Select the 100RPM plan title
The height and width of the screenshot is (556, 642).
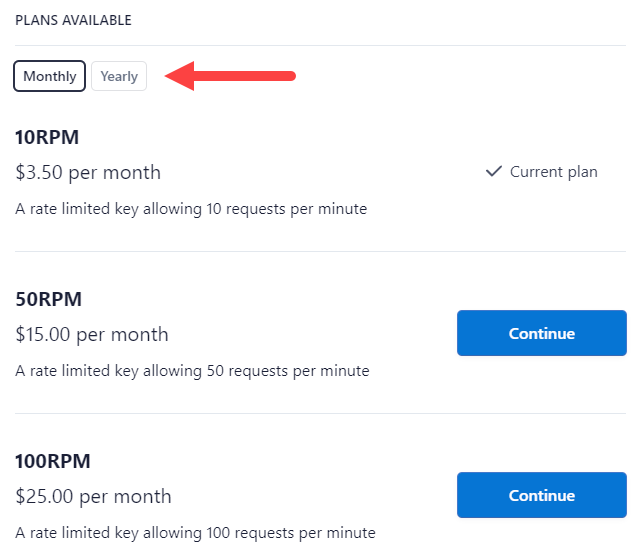(x=52, y=462)
